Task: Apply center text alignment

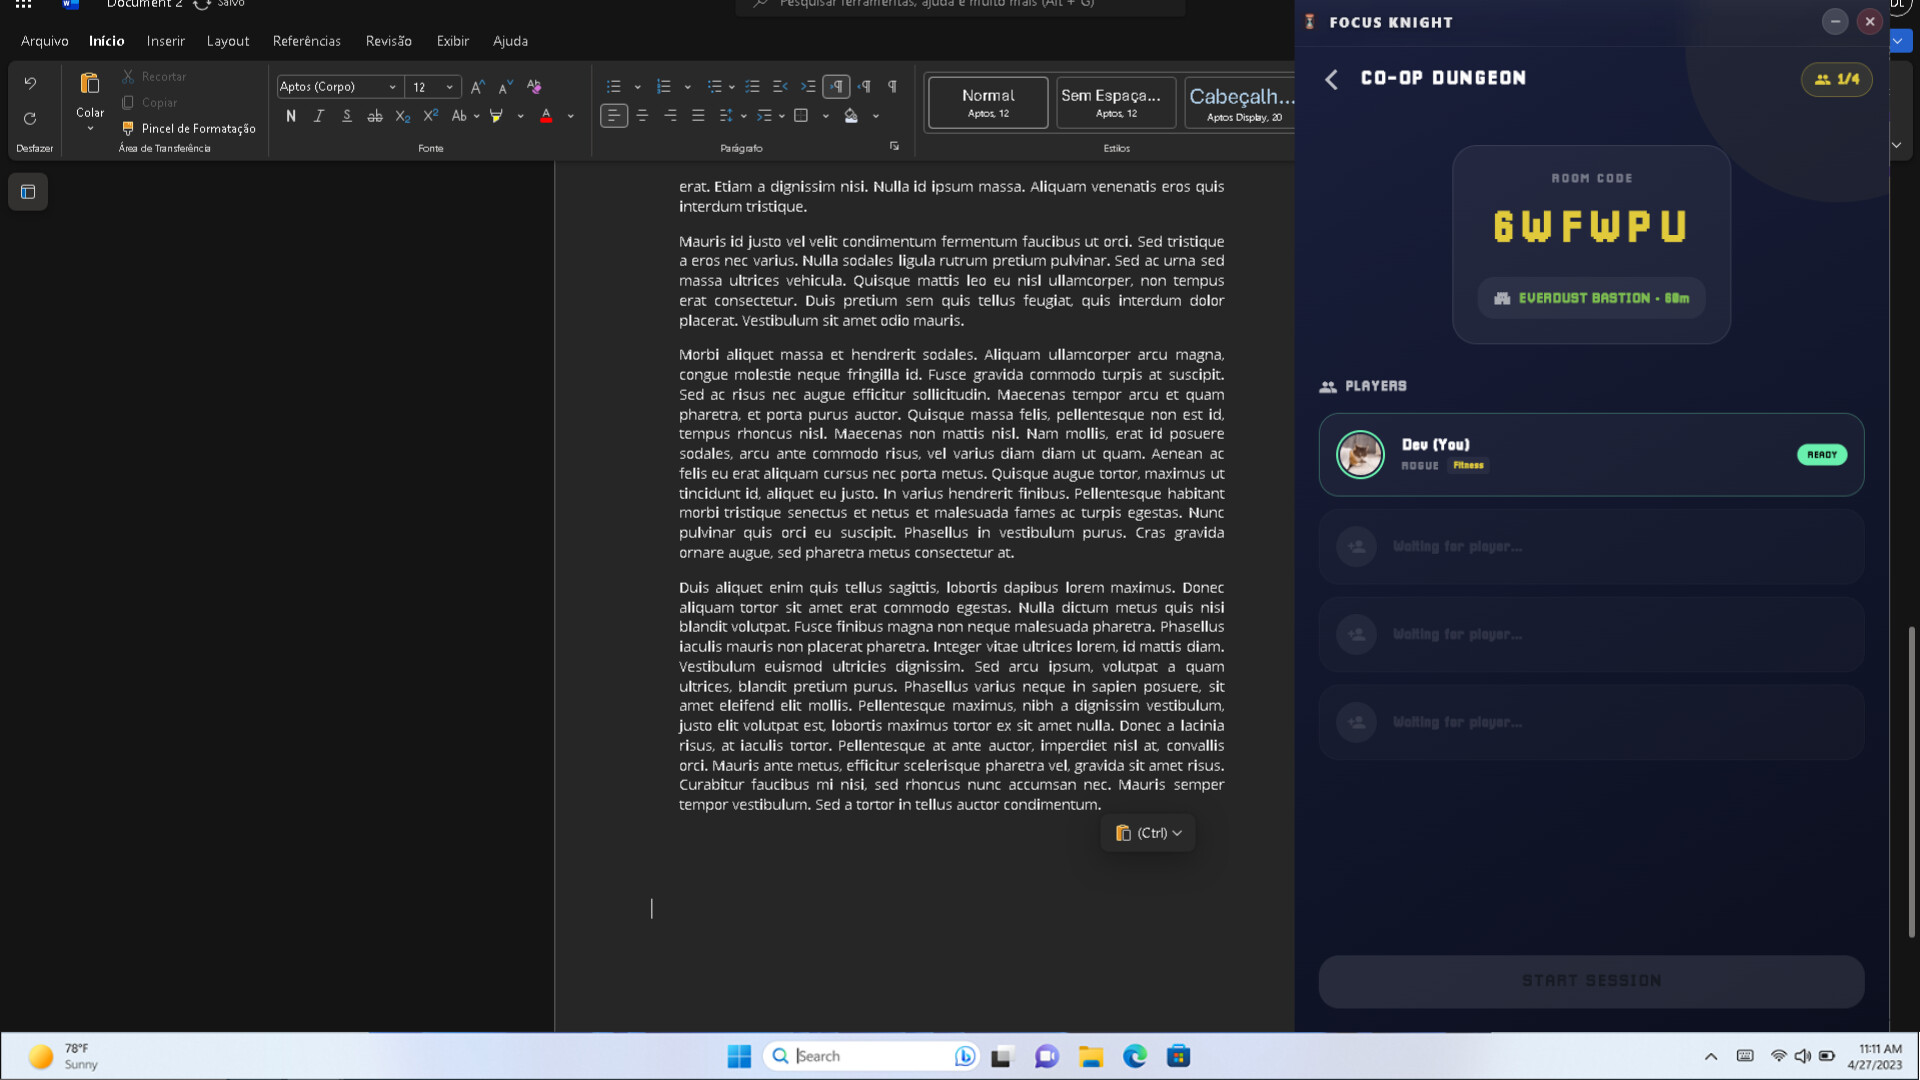Action: coord(641,116)
